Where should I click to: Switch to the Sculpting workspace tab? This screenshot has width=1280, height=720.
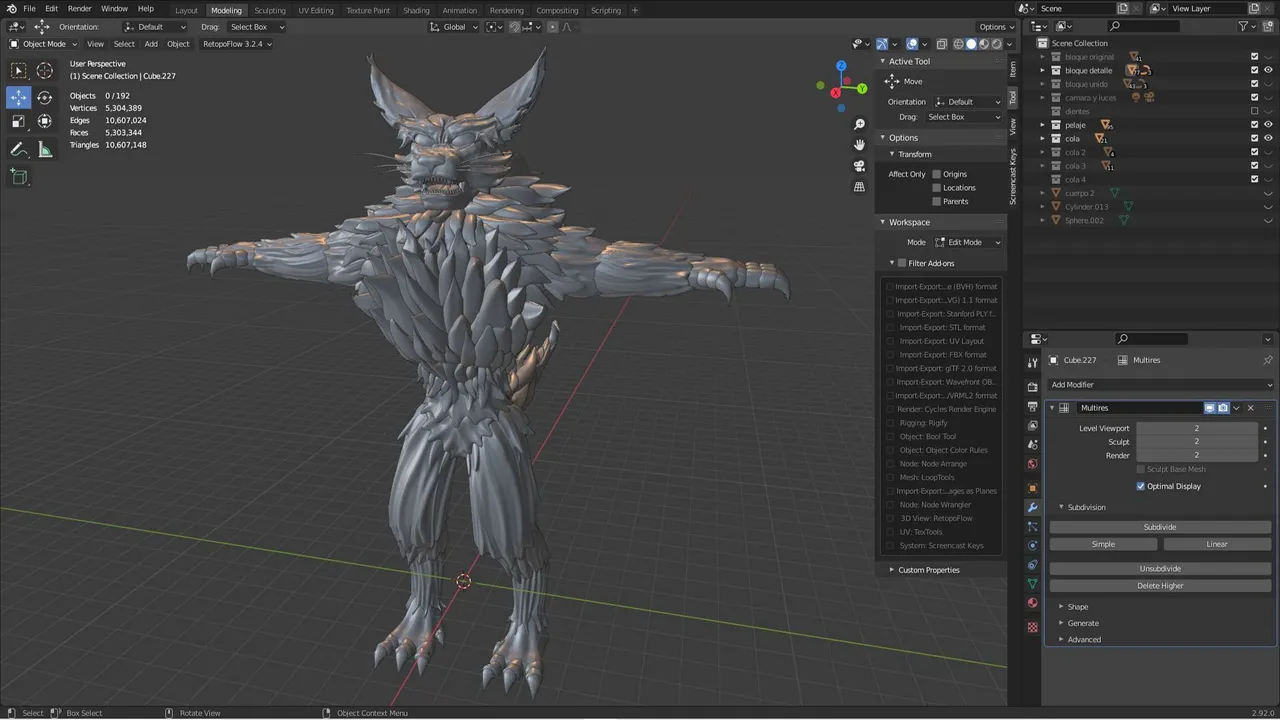pos(270,10)
